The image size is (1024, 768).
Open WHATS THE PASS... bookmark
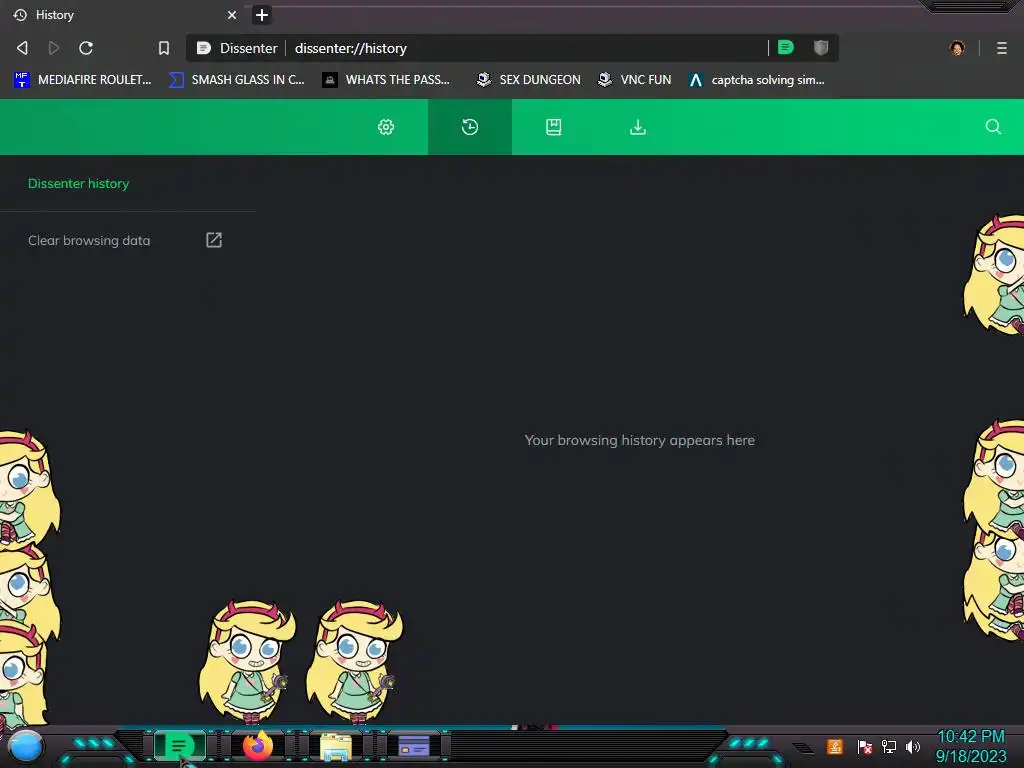tap(386, 80)
